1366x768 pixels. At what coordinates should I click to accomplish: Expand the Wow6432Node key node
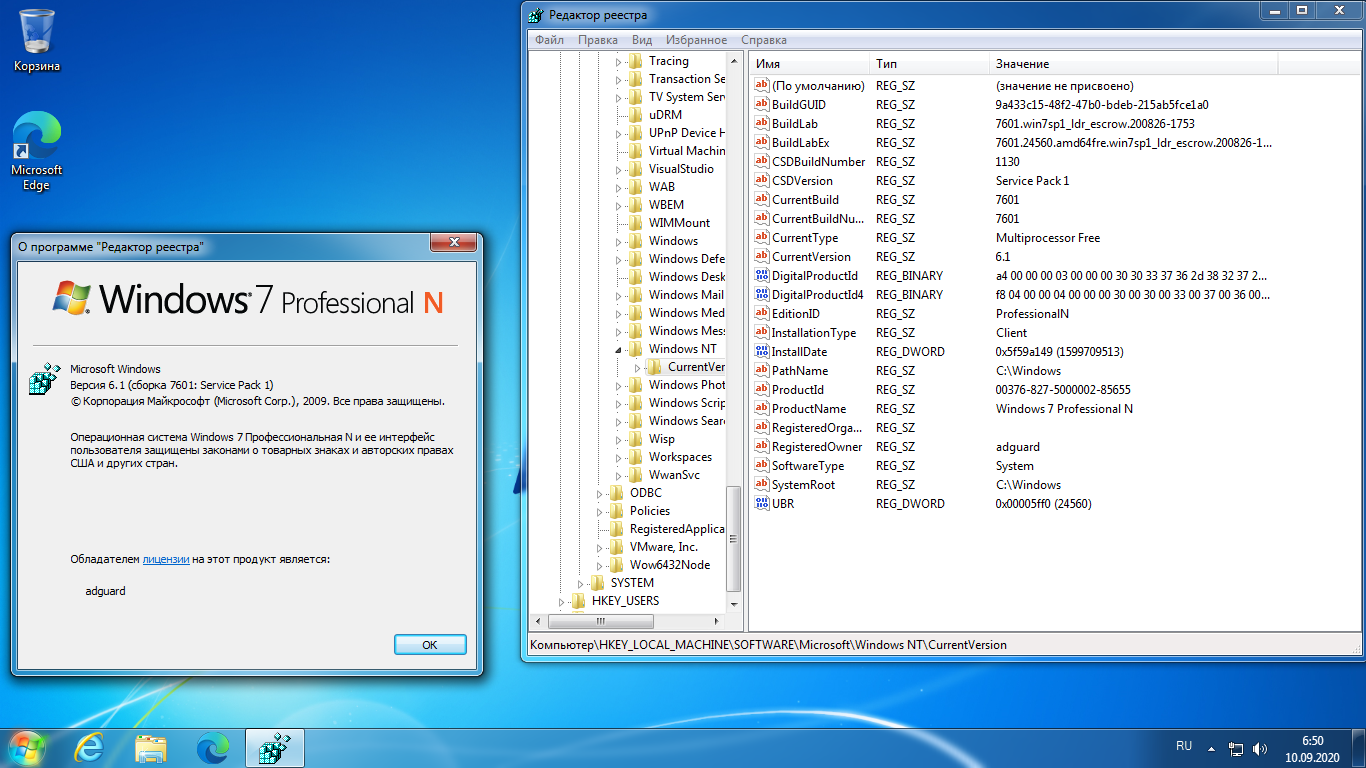click(x=599, y=565)
